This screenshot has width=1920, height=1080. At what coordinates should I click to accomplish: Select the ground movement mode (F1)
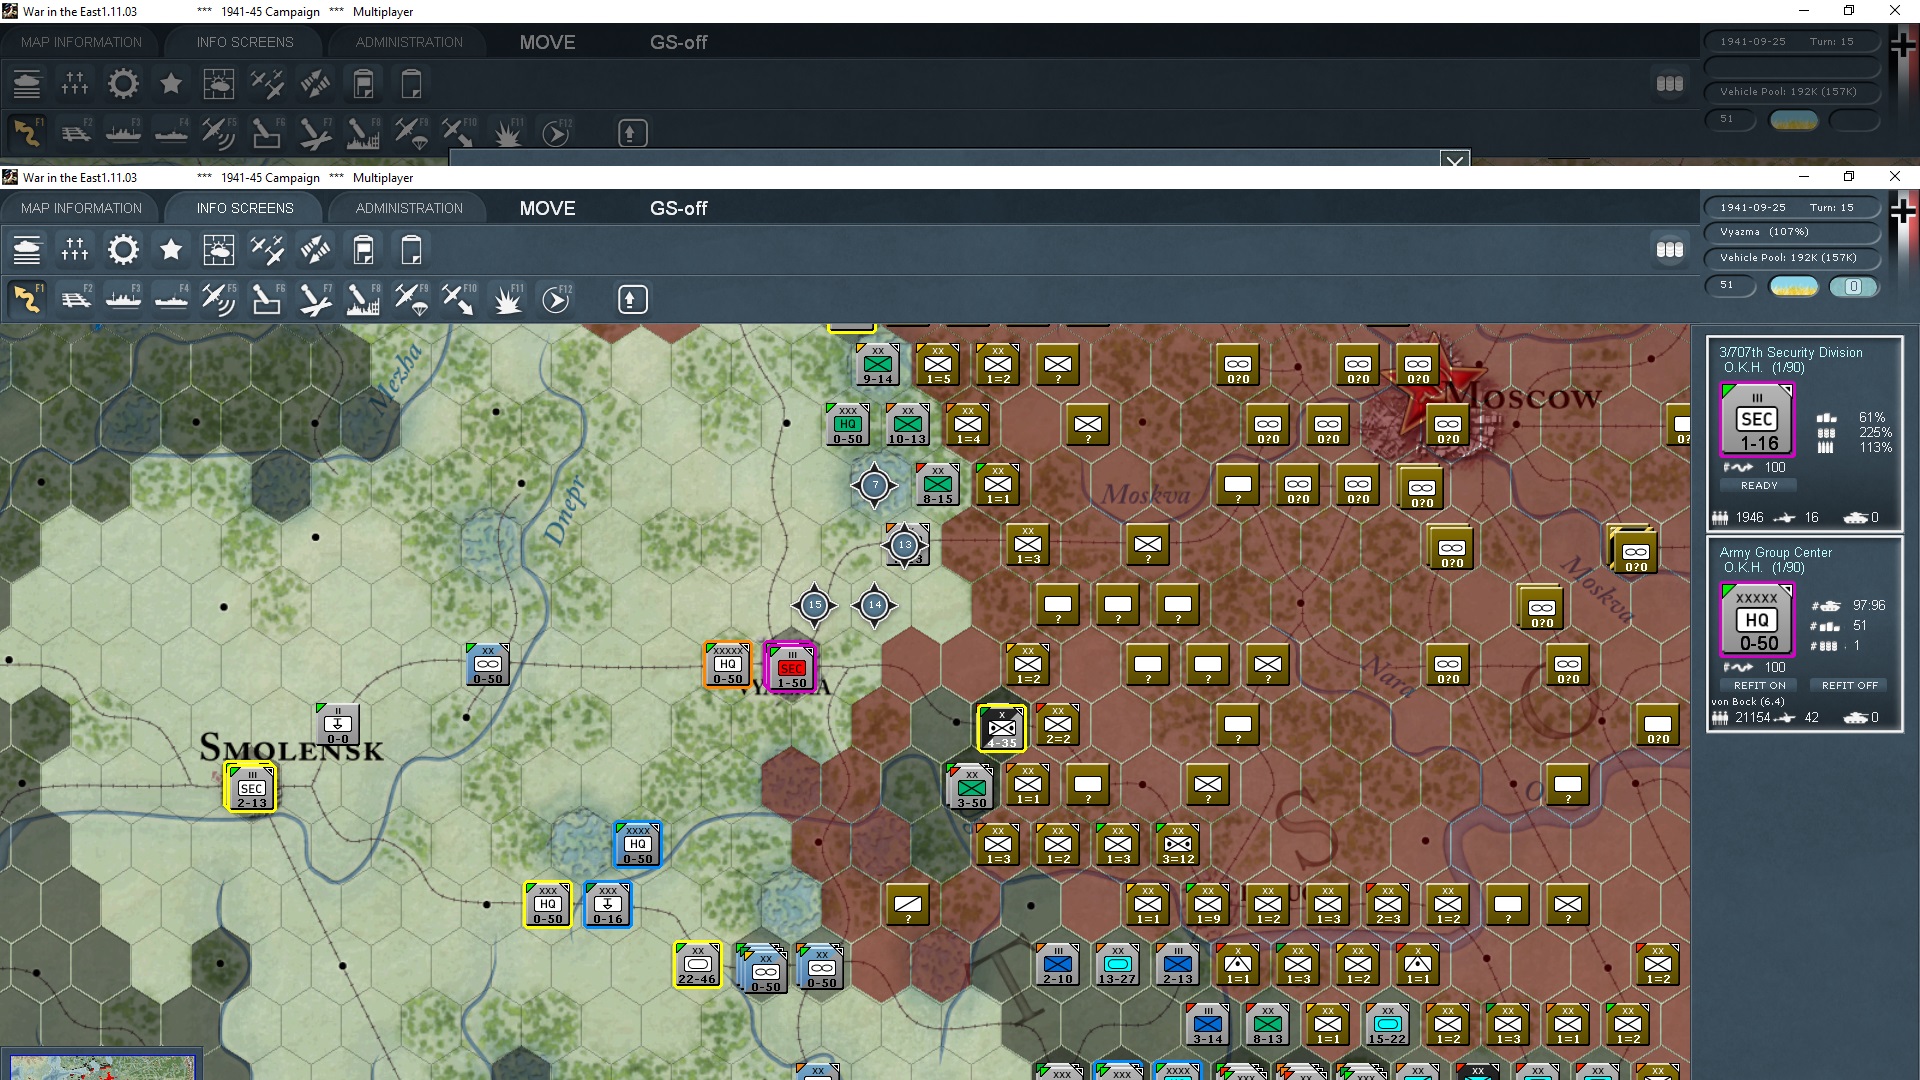coord(27,299)
